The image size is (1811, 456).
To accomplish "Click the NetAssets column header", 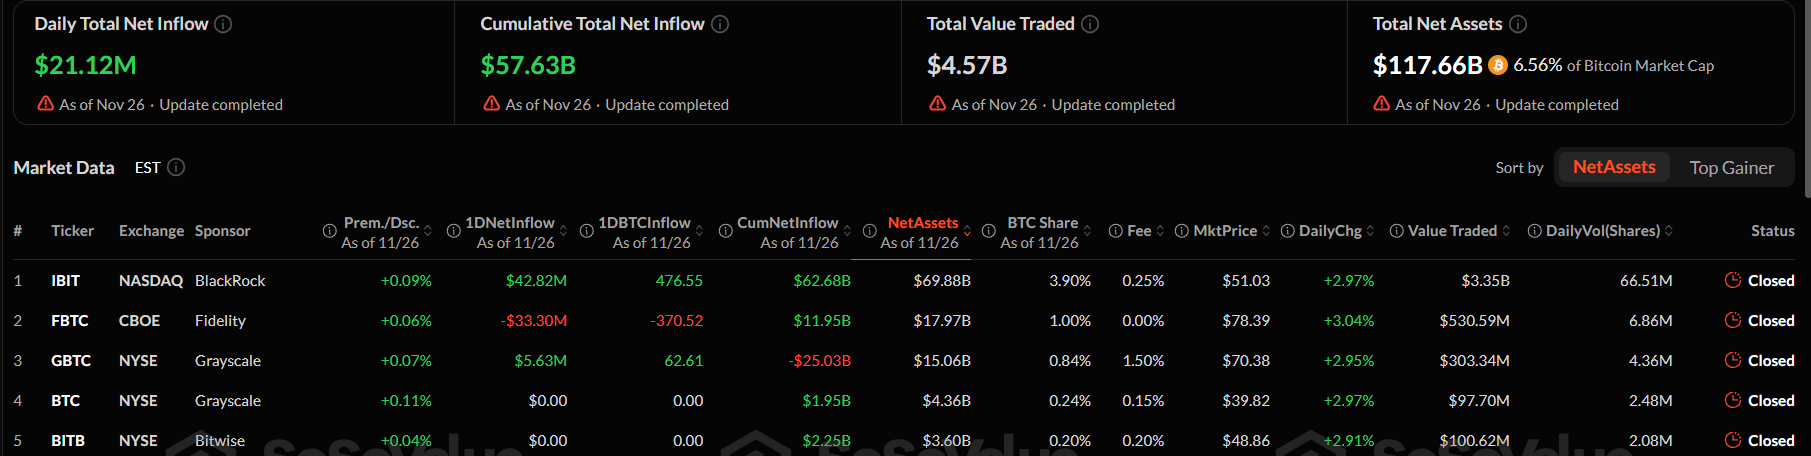I will (922, 223).
